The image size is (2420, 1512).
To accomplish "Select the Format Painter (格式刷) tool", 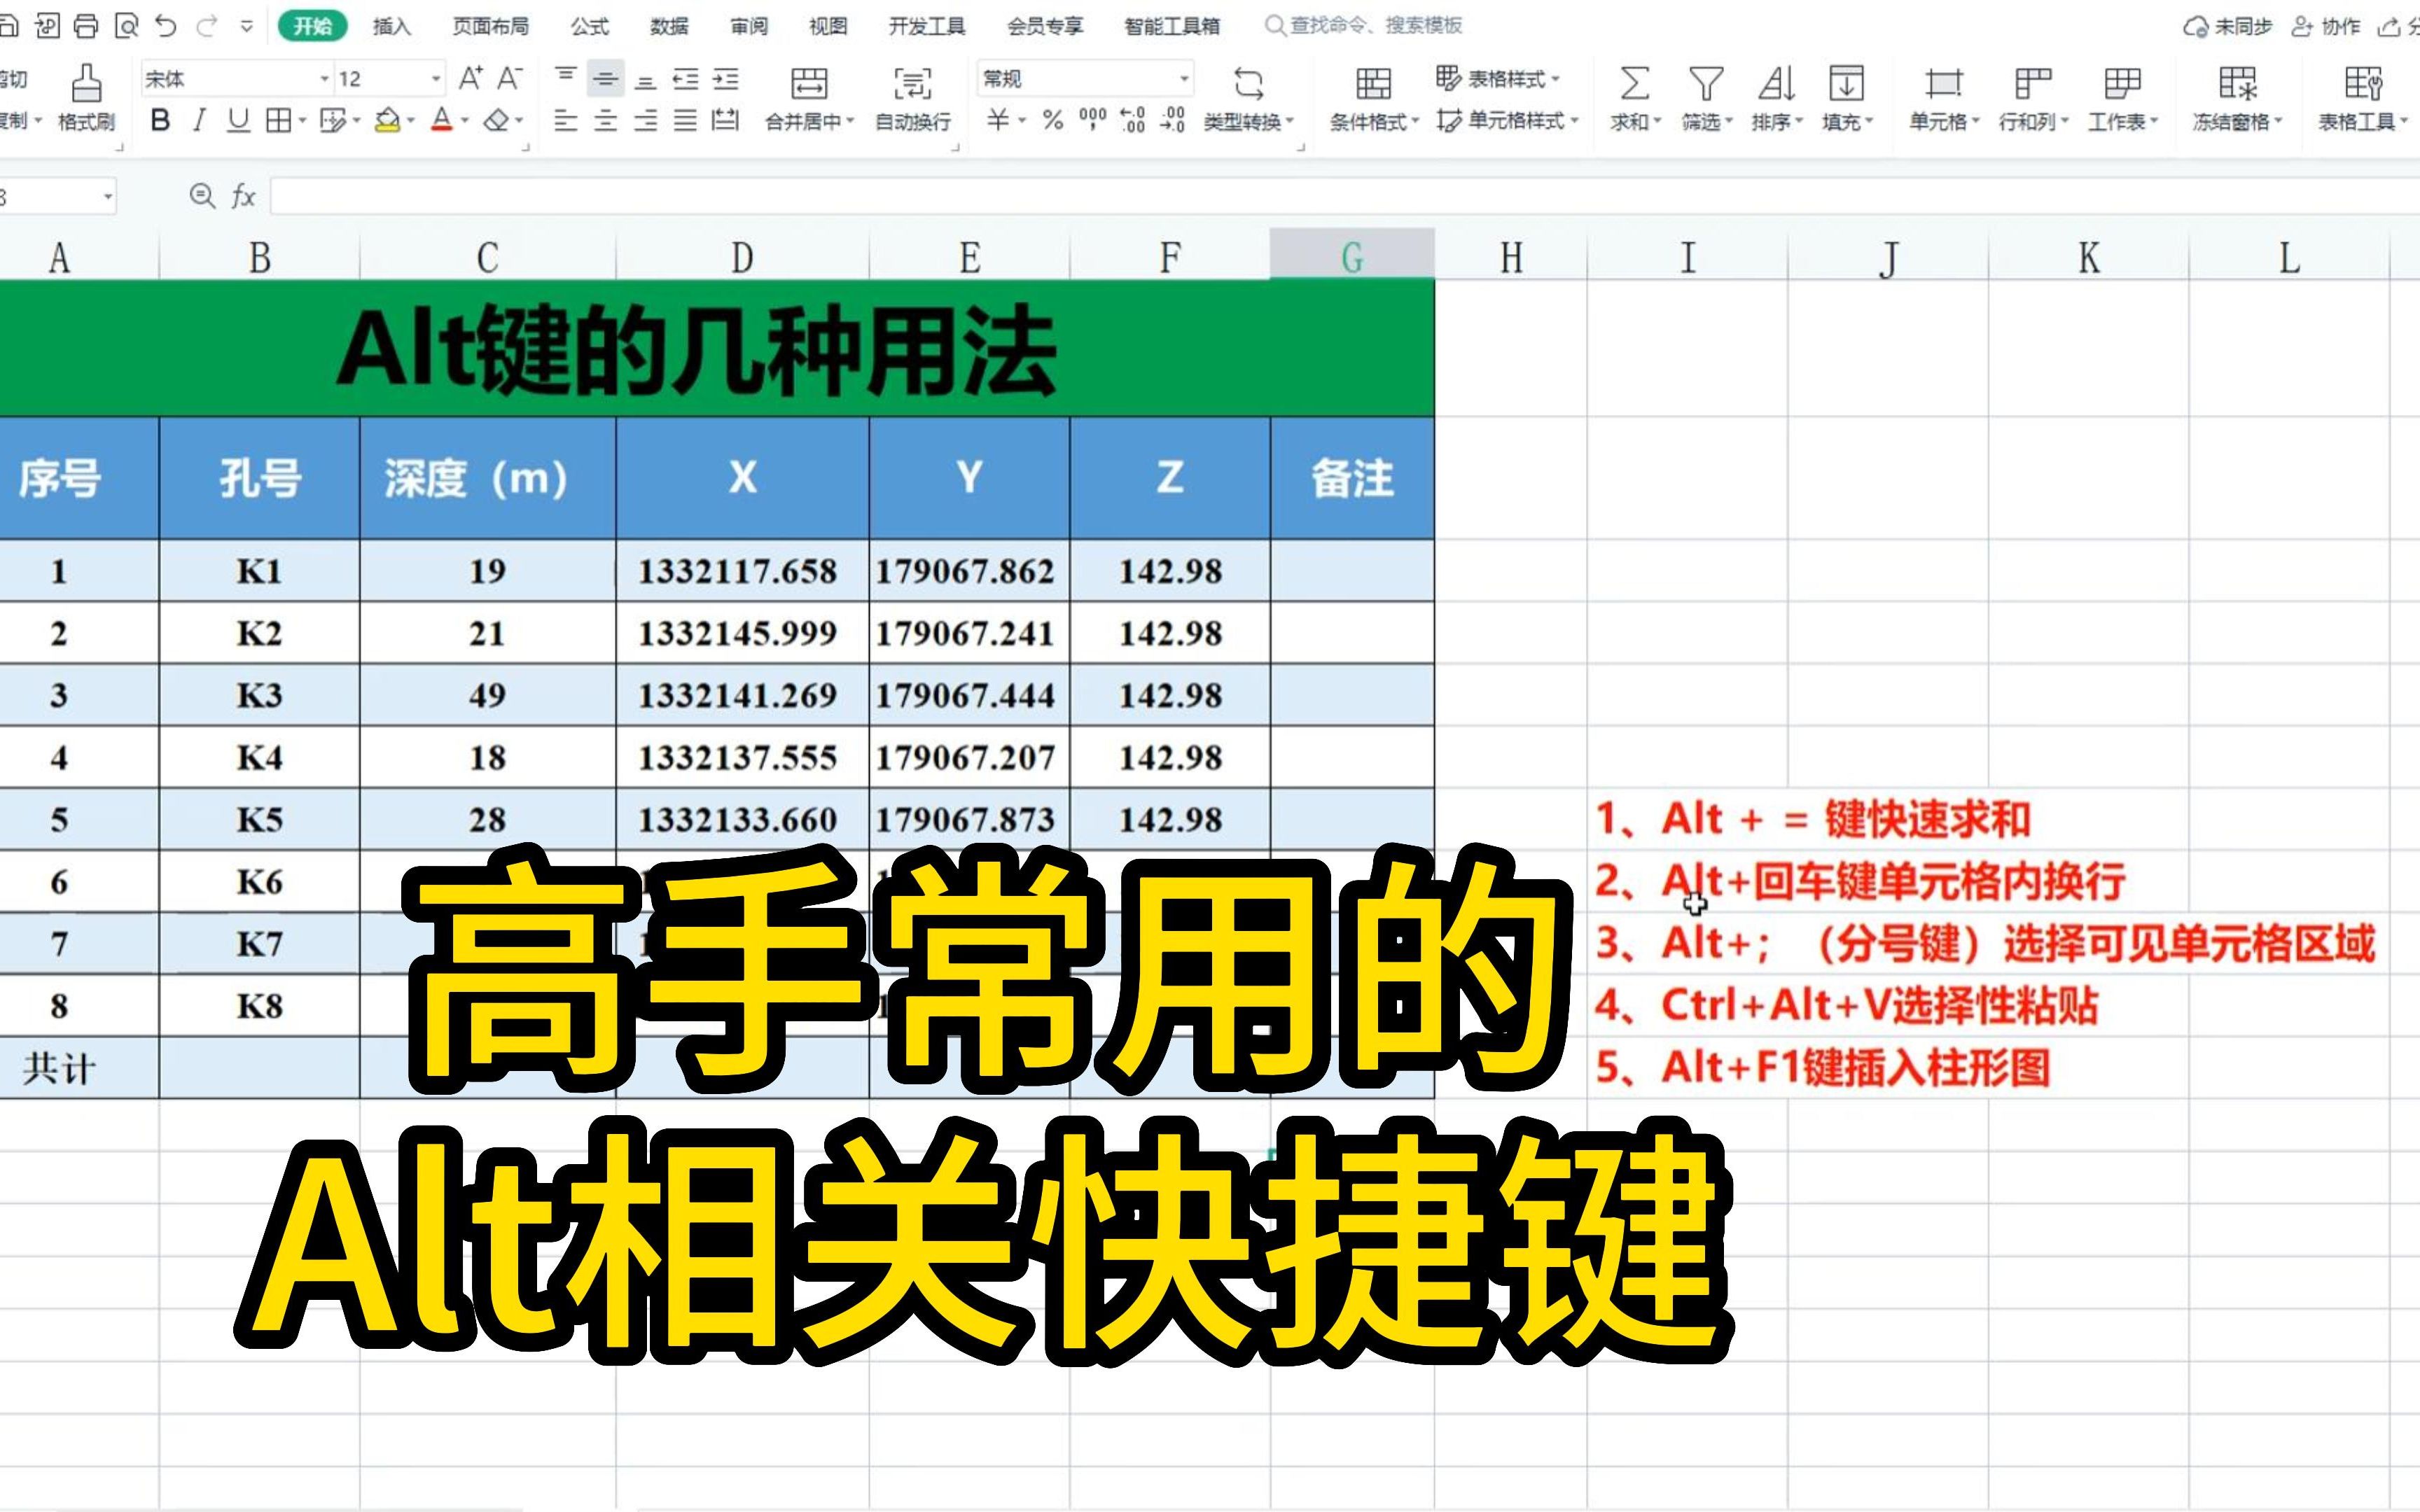I will point(87,98).
